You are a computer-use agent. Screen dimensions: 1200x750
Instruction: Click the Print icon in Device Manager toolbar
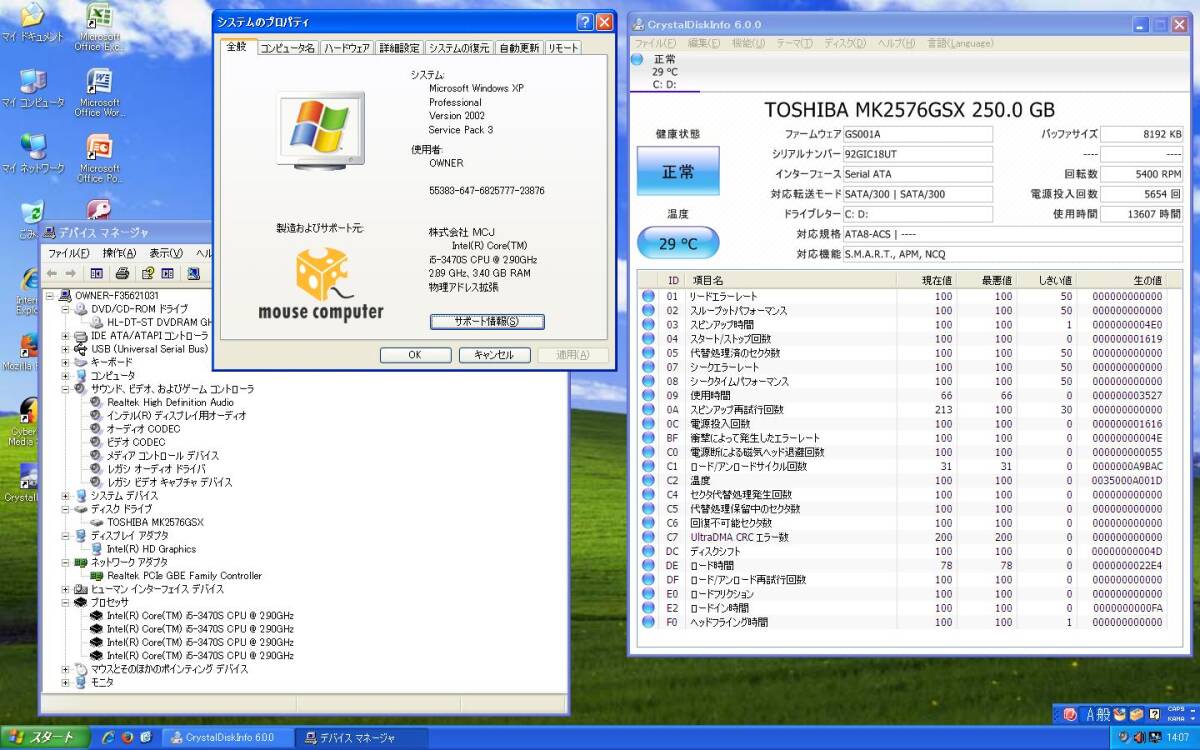(122, 273)
